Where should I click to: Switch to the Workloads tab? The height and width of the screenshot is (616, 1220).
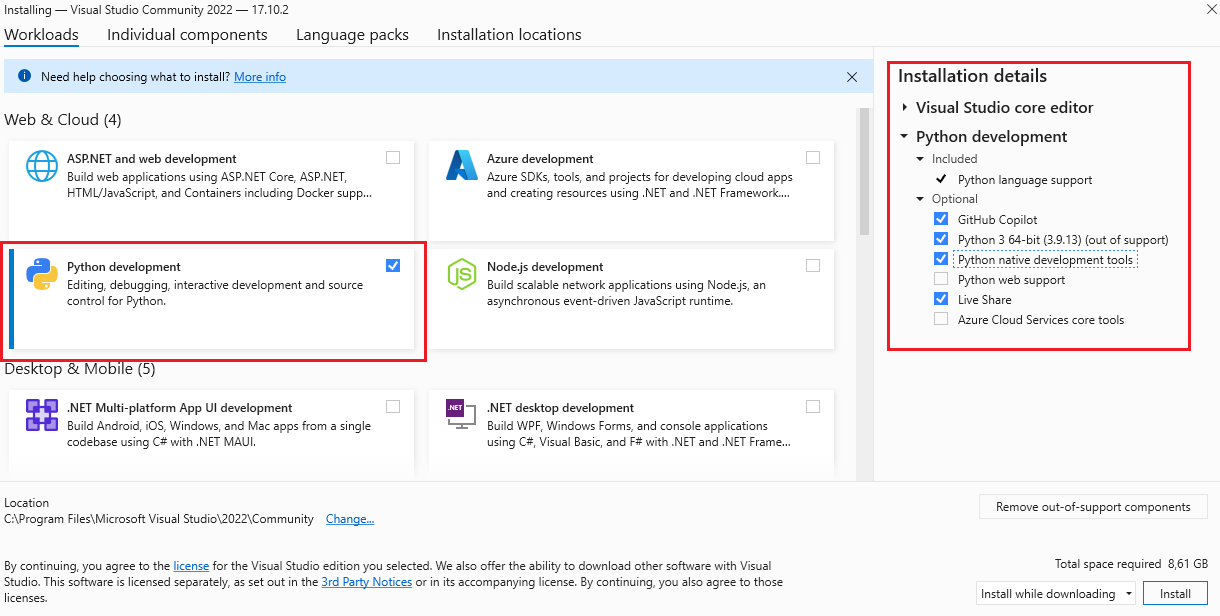(x=41, y=34)
